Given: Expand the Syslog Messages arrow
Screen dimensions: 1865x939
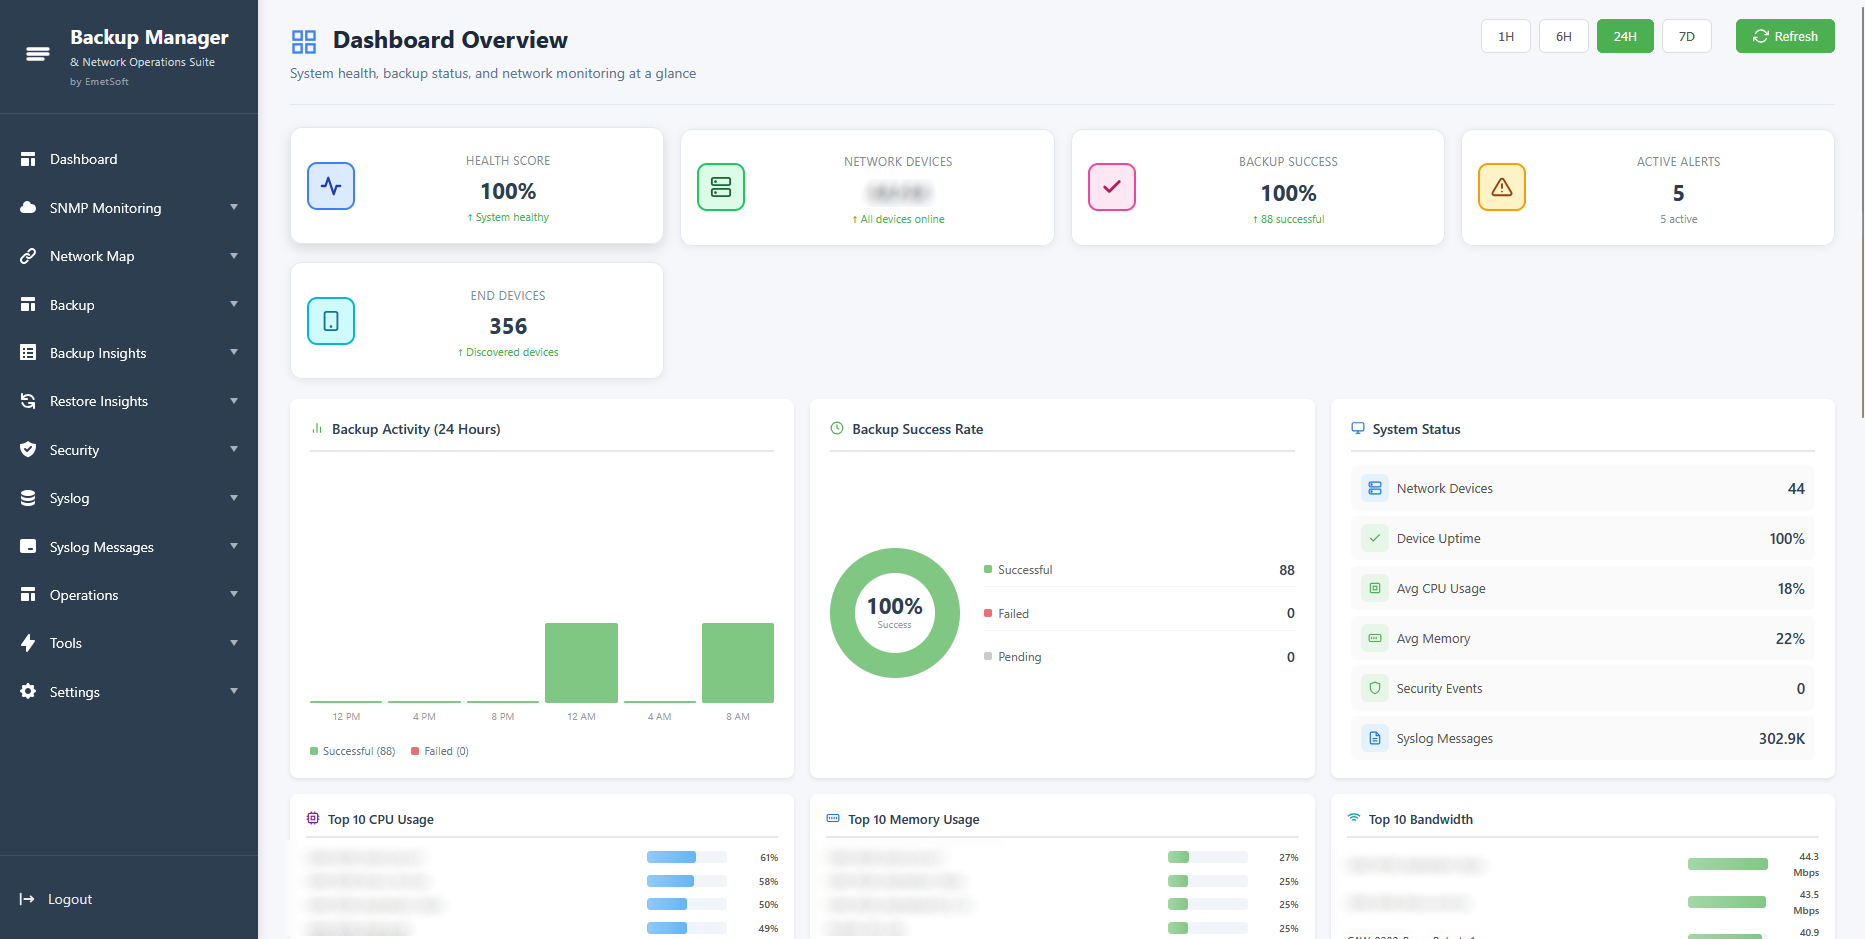Looking at the screenshot, I should pos(234,547).
